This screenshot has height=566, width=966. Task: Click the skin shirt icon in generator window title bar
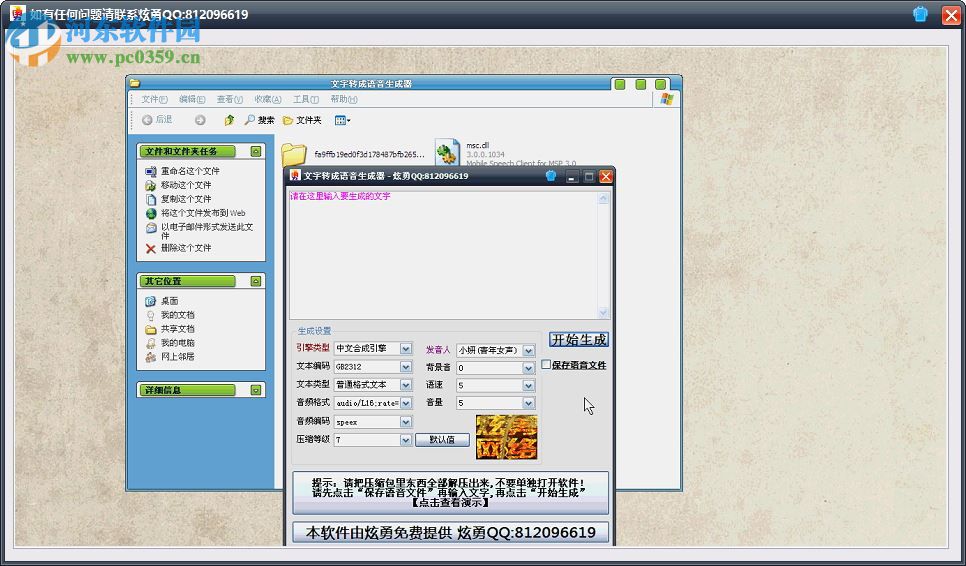click(551, 176)
